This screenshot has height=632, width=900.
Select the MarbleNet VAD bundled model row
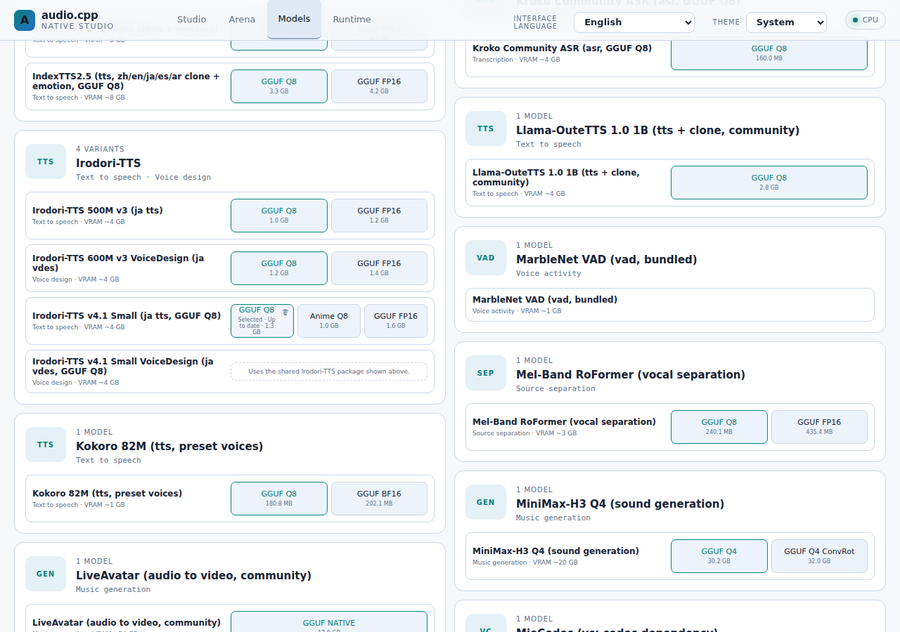pos(670,305)
